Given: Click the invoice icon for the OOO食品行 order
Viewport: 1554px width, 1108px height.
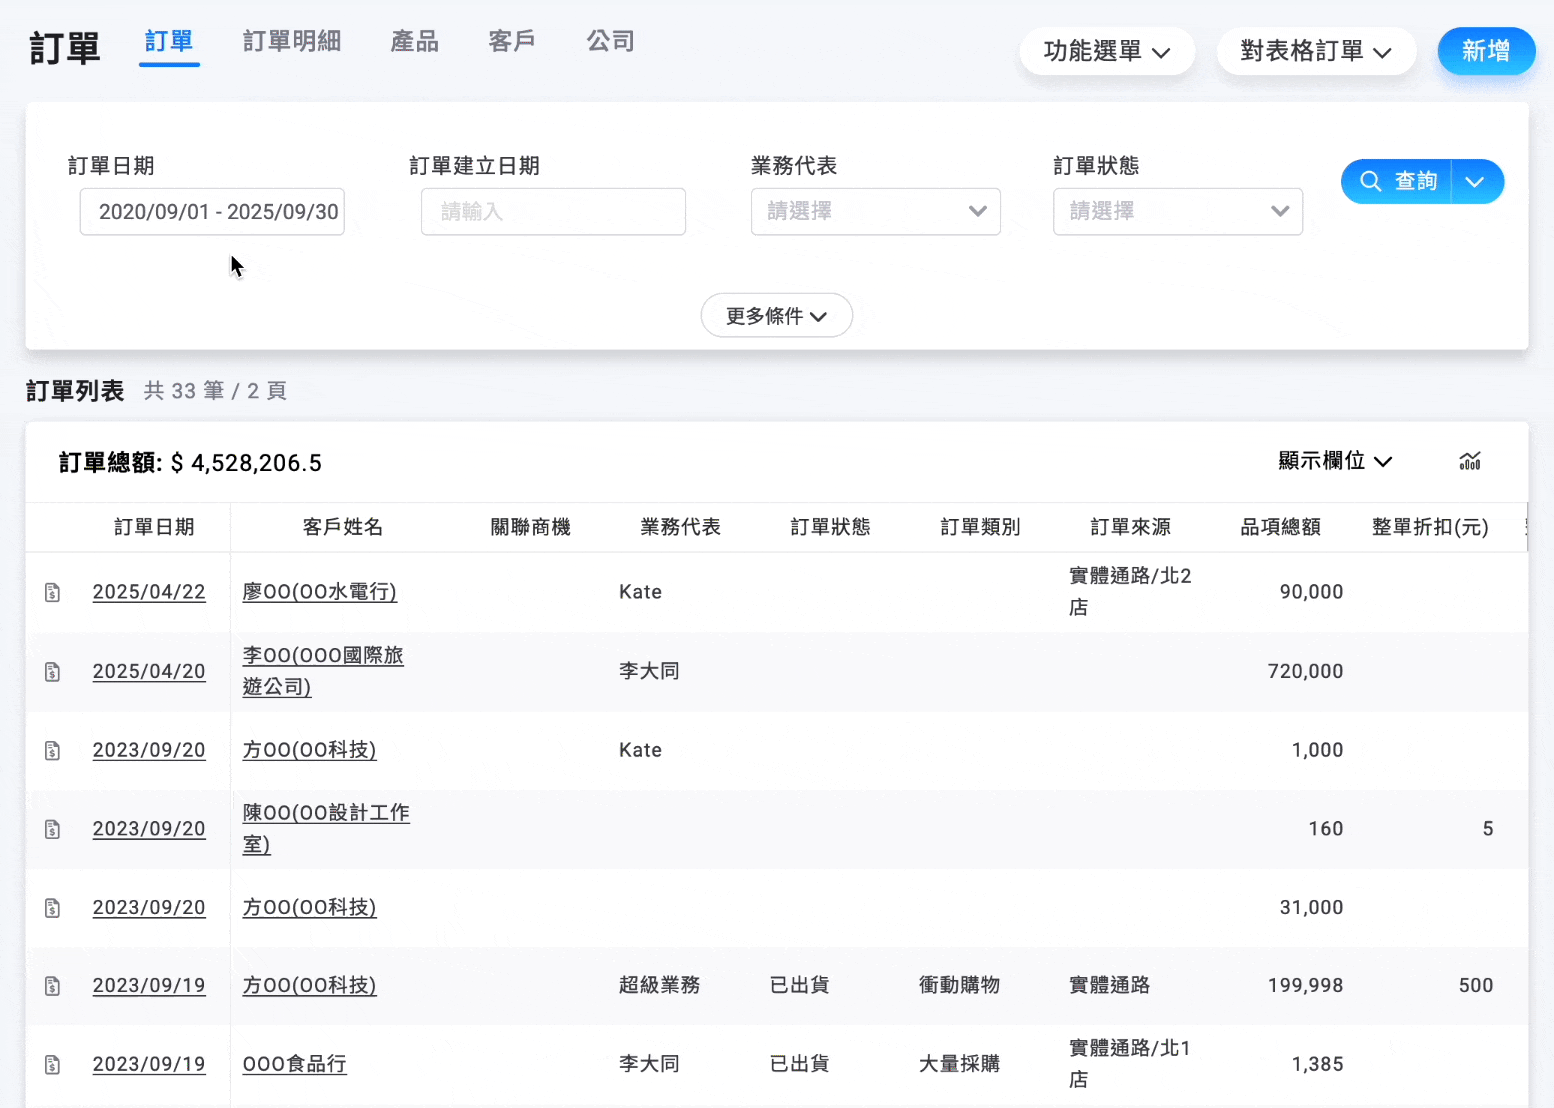Looking at the screenshot, I should tap(53, 1064).
